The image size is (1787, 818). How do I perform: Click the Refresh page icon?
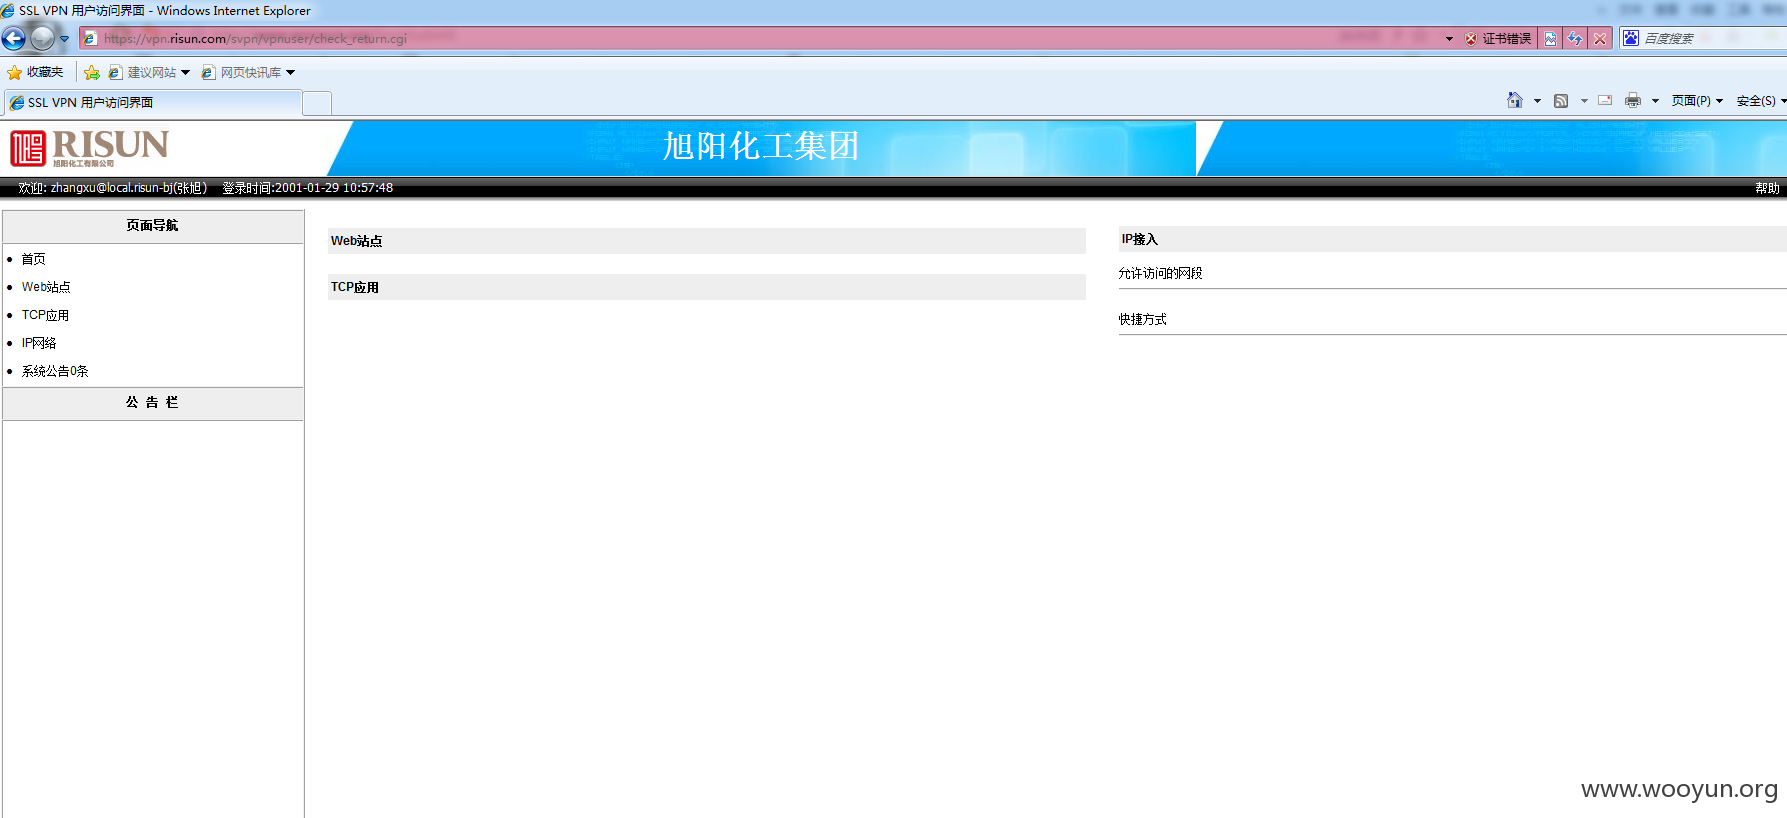tap(1575, 39)
